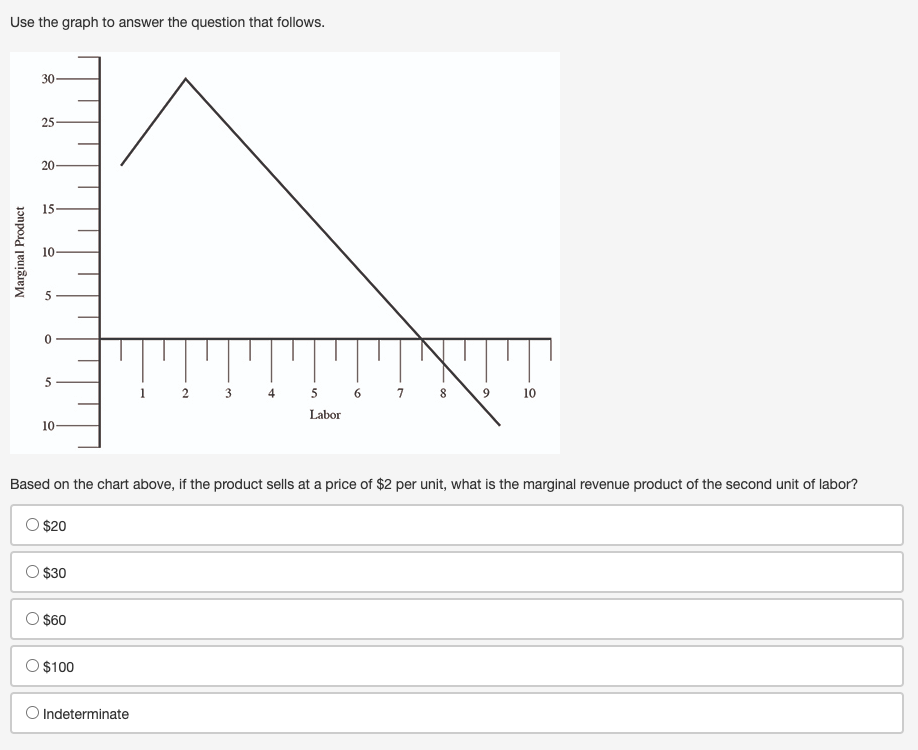Click the number 30 on vertical axis

[x=46, y=78]
